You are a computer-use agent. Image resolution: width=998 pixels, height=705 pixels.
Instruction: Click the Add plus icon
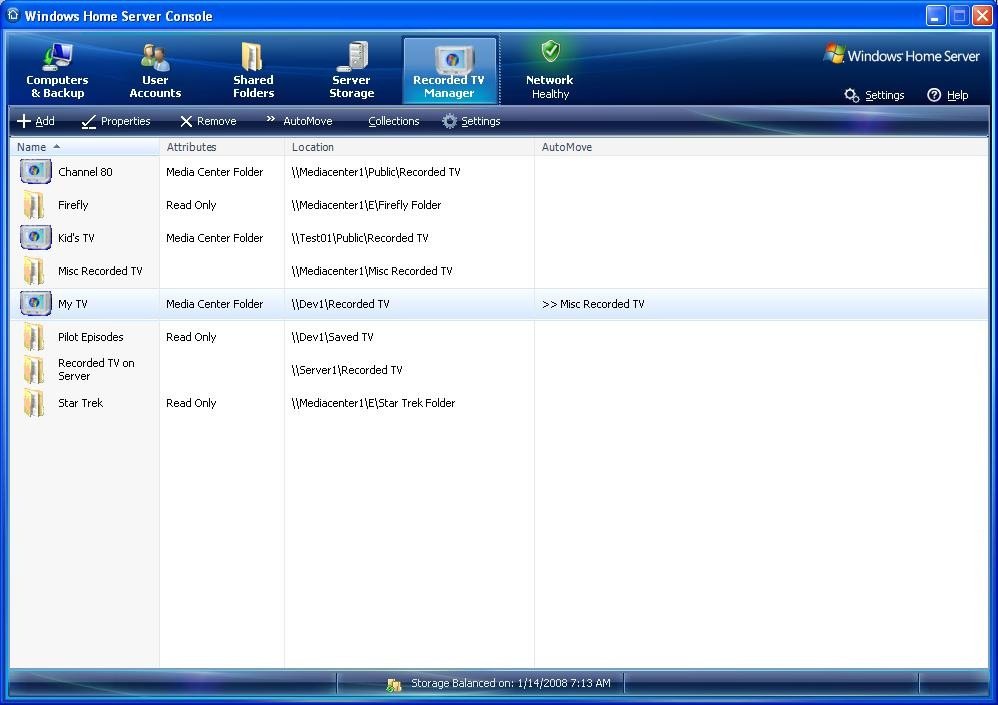[x=24, y=121]
